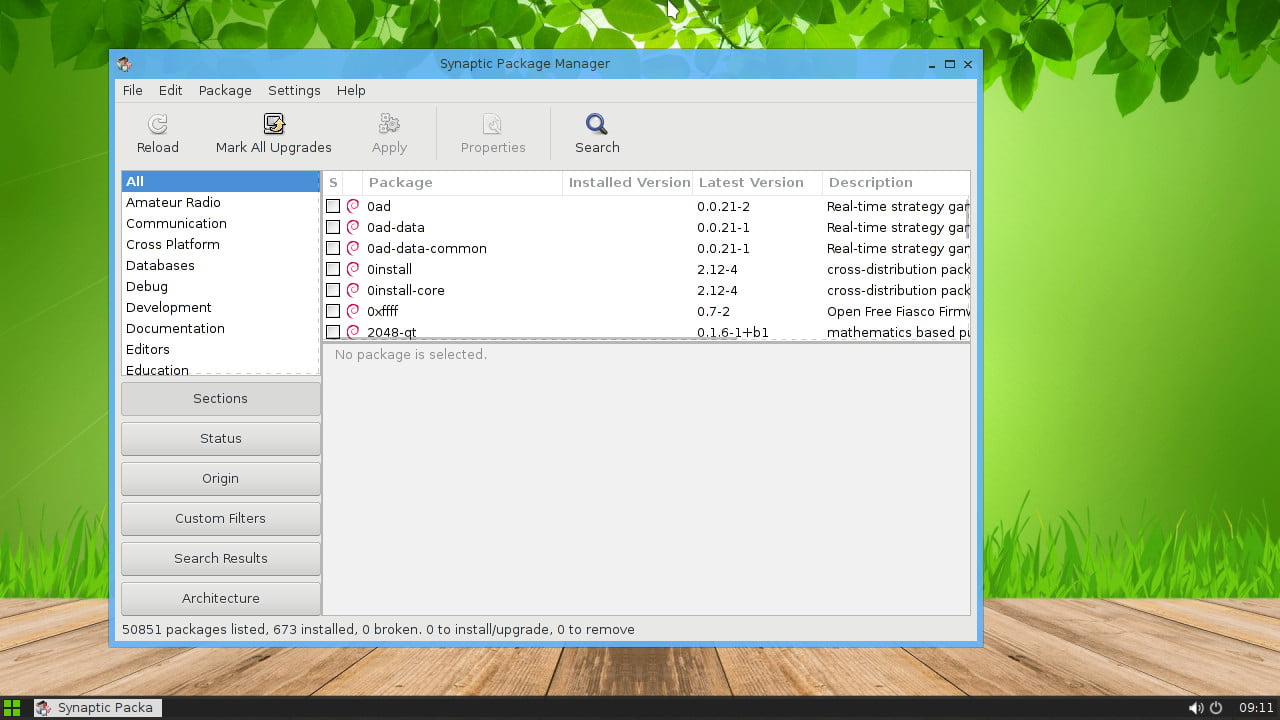Viewport: 1280px width, 720px height.
Task: Click the Mark All Upgrades icon
Action: pos(273,124)
